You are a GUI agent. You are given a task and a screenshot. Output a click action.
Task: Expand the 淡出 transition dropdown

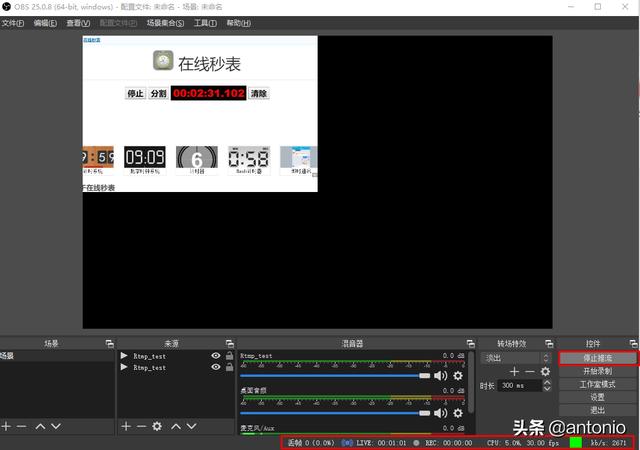(545, 357)
